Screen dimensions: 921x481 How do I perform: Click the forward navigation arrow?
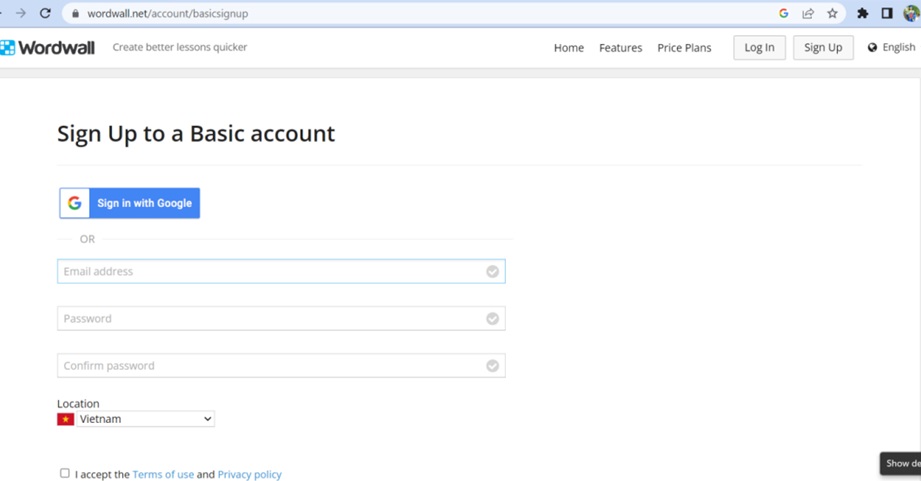click(21, 13)
